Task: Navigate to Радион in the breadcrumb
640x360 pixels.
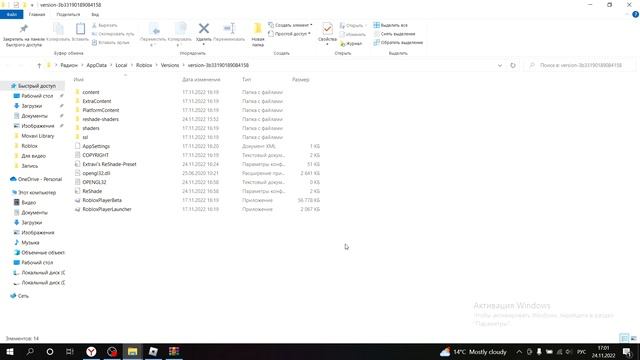Action: (69, 65)
